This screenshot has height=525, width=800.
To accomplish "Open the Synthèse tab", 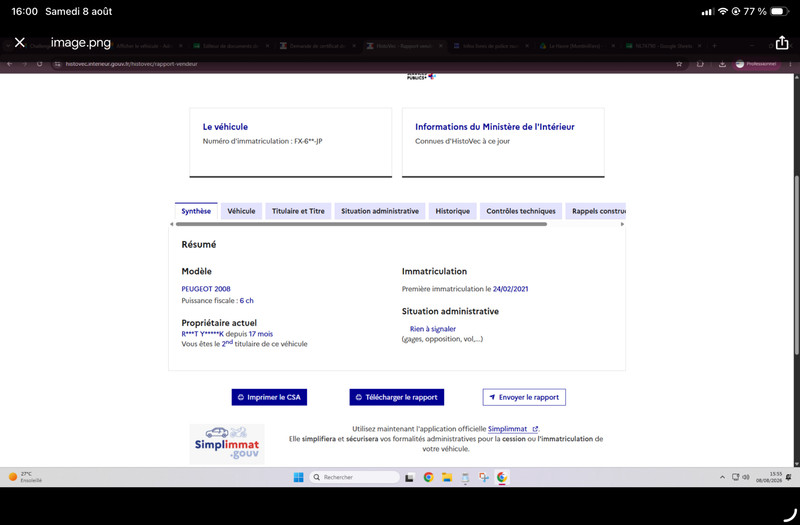I will (x=196, y=211).
